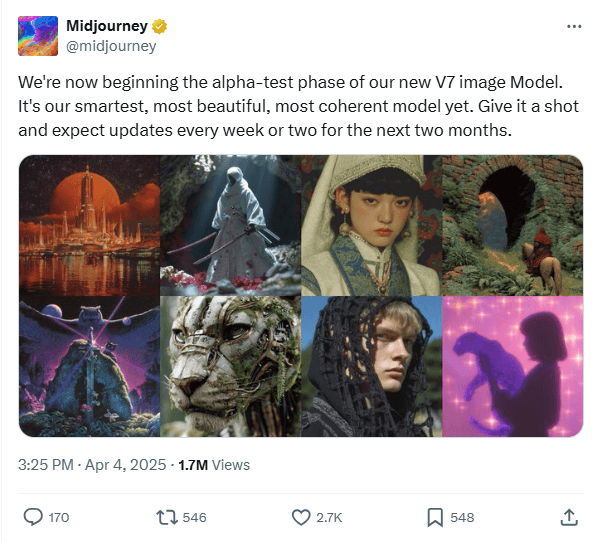Click the reply speech bubble icon
Viewport: 600px width, 541px height.
tap(33, 517)
